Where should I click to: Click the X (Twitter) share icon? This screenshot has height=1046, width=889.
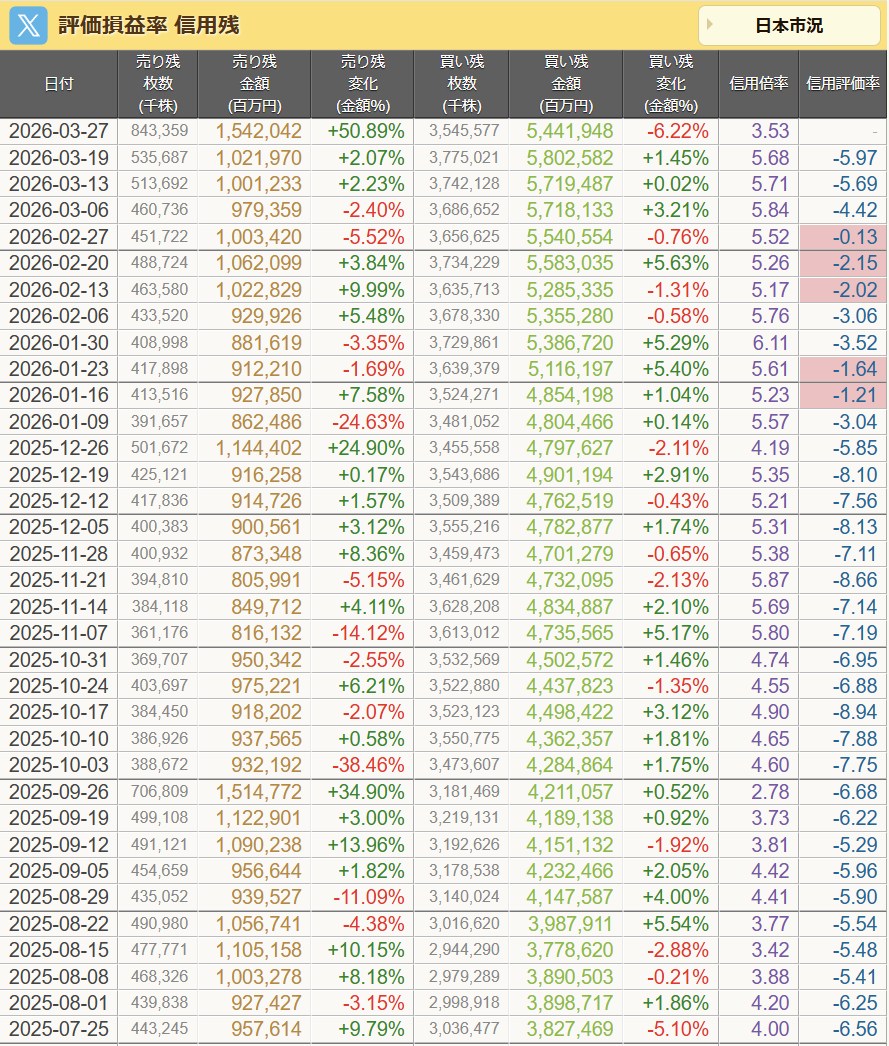tap(29, 25)
